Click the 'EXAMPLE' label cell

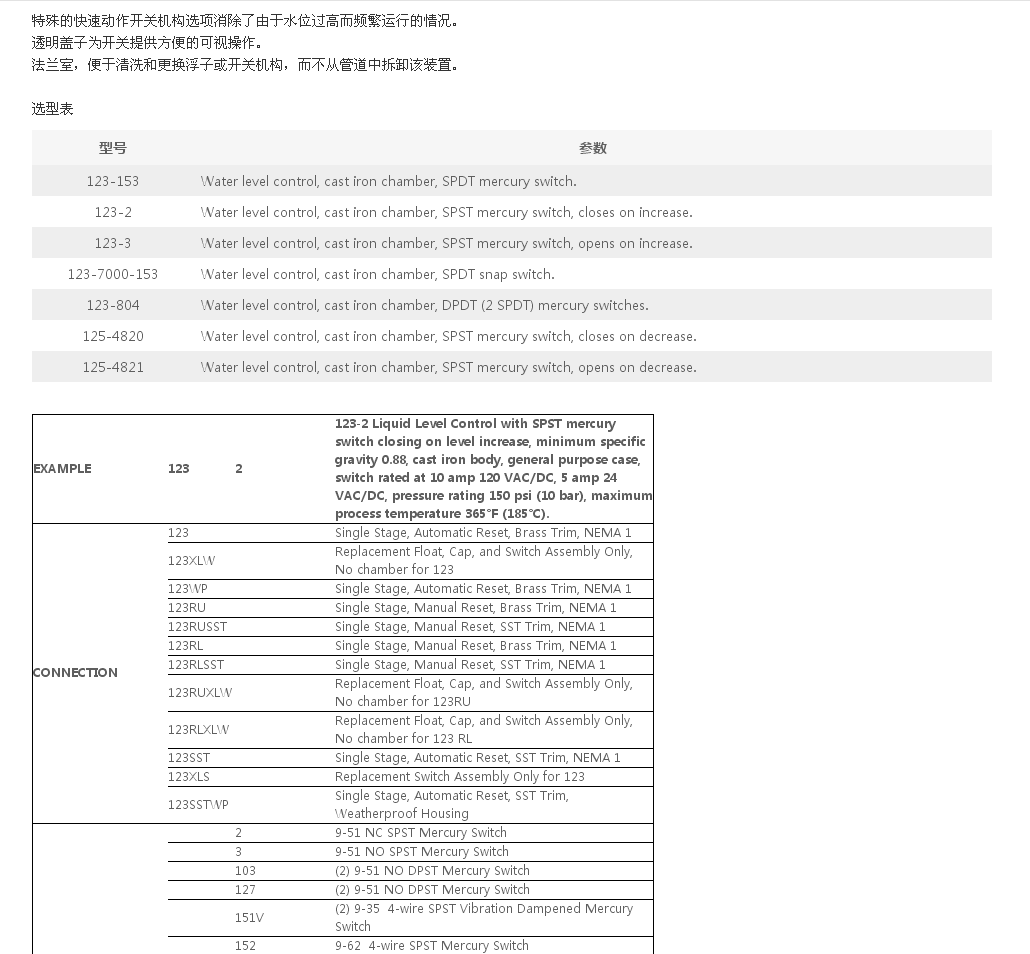pos(62,468)
